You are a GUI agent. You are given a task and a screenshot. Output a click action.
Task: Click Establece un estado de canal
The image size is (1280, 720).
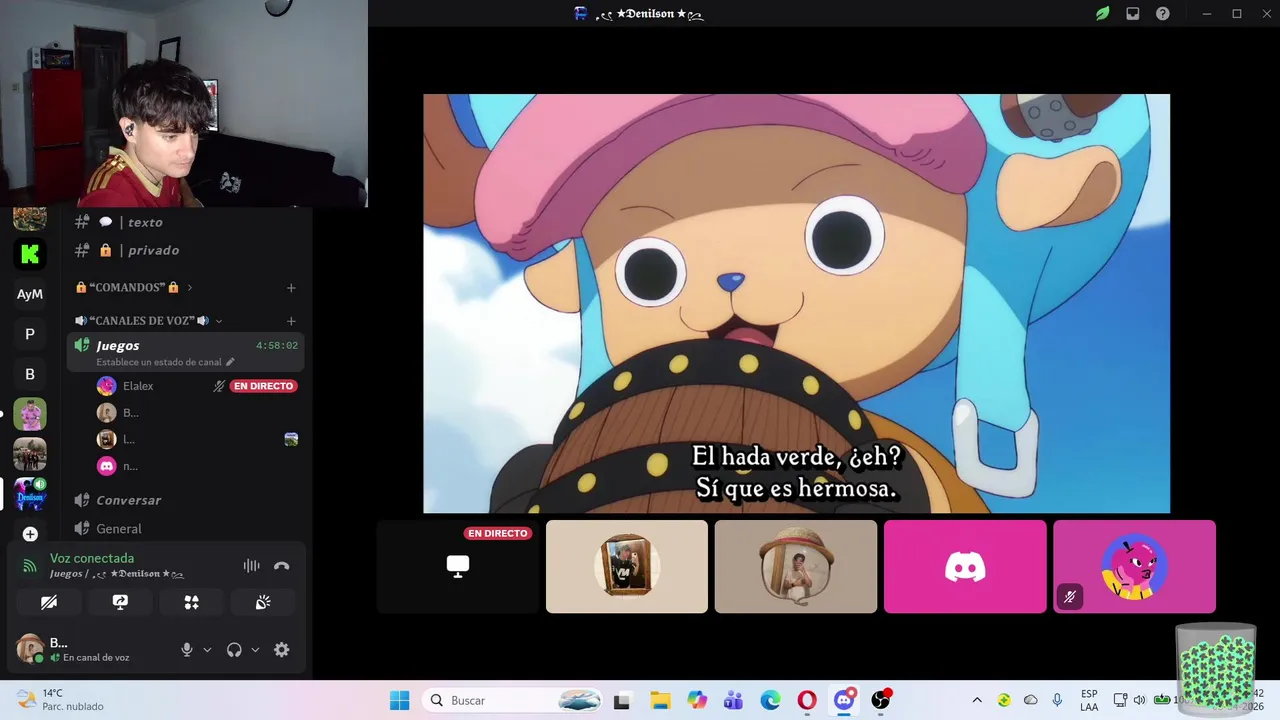pyautogui.click(x=159, y=362)
